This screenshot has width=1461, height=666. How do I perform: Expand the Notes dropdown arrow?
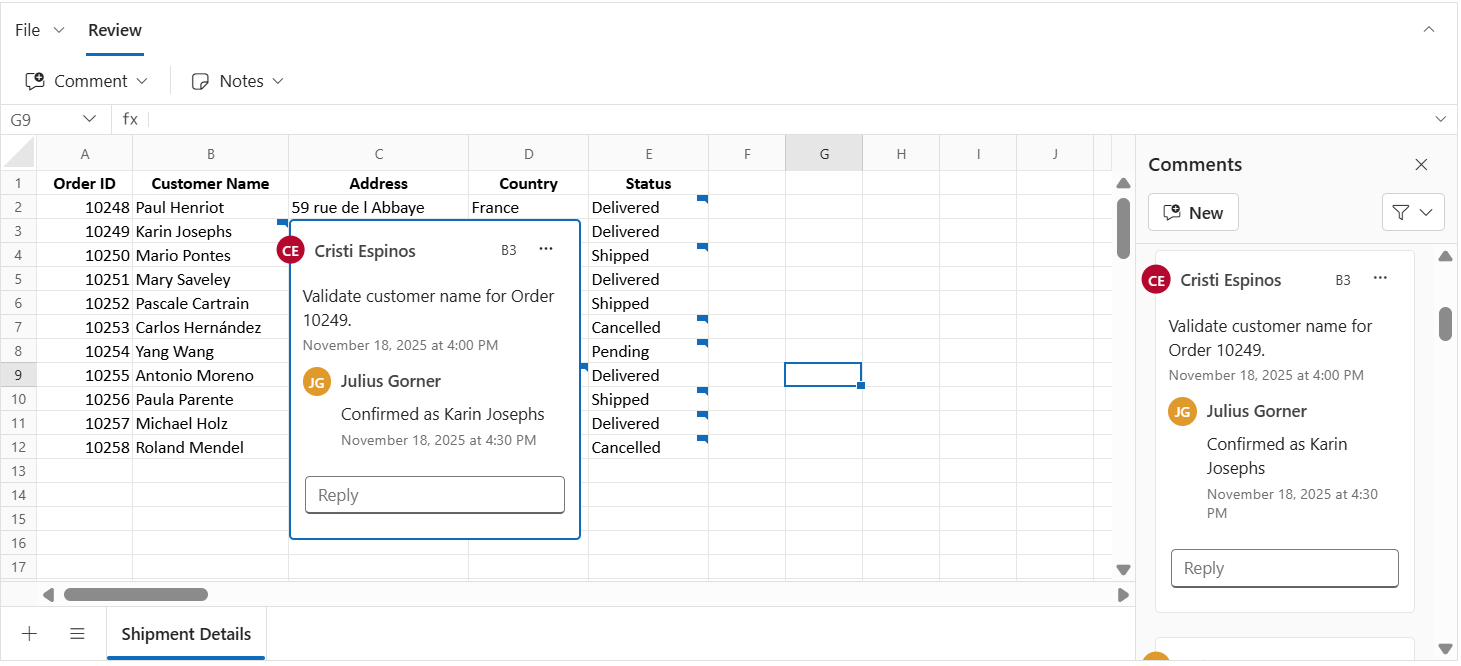[278, 81]
